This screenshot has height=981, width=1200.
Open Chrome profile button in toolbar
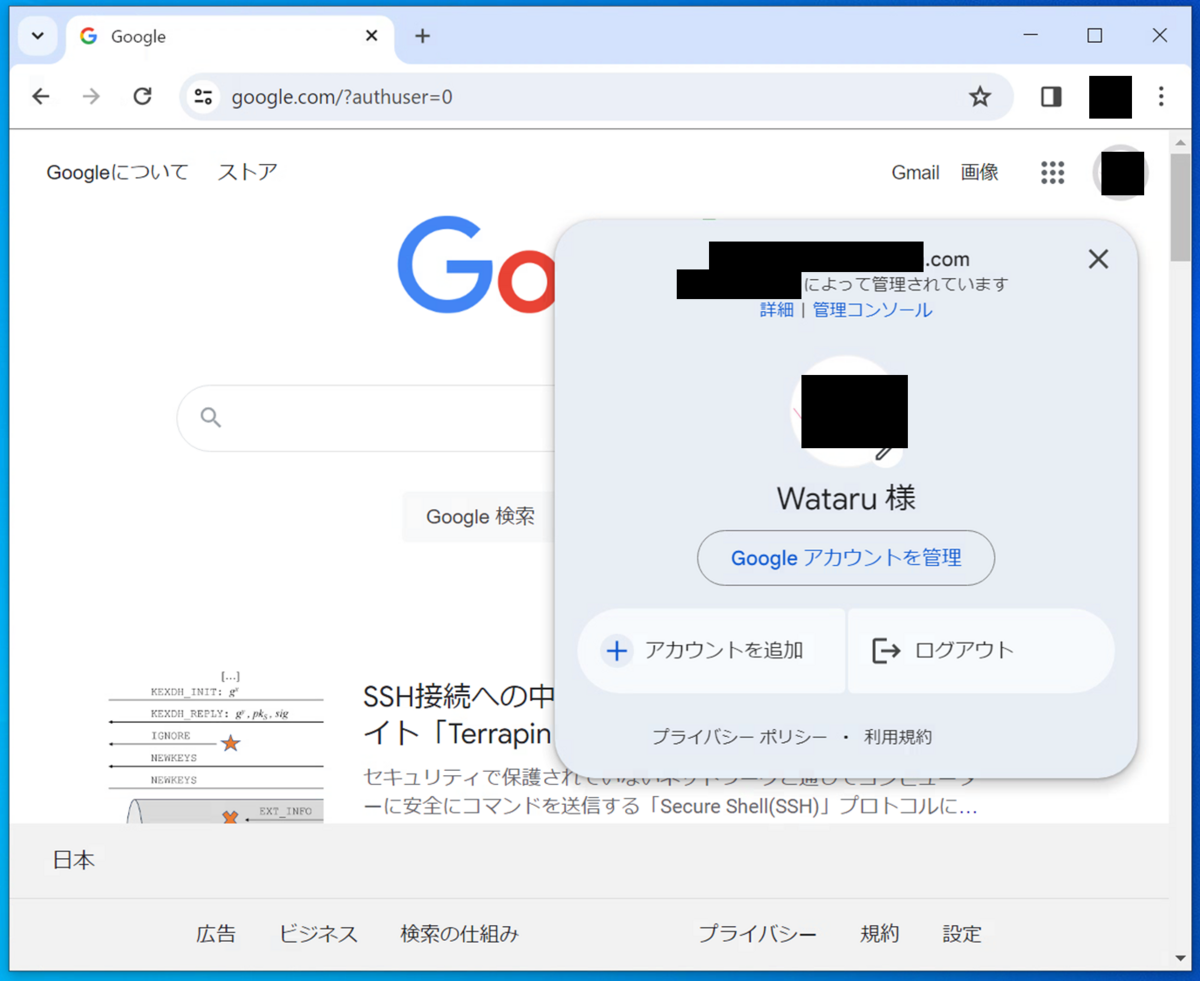pos(1110,97)
